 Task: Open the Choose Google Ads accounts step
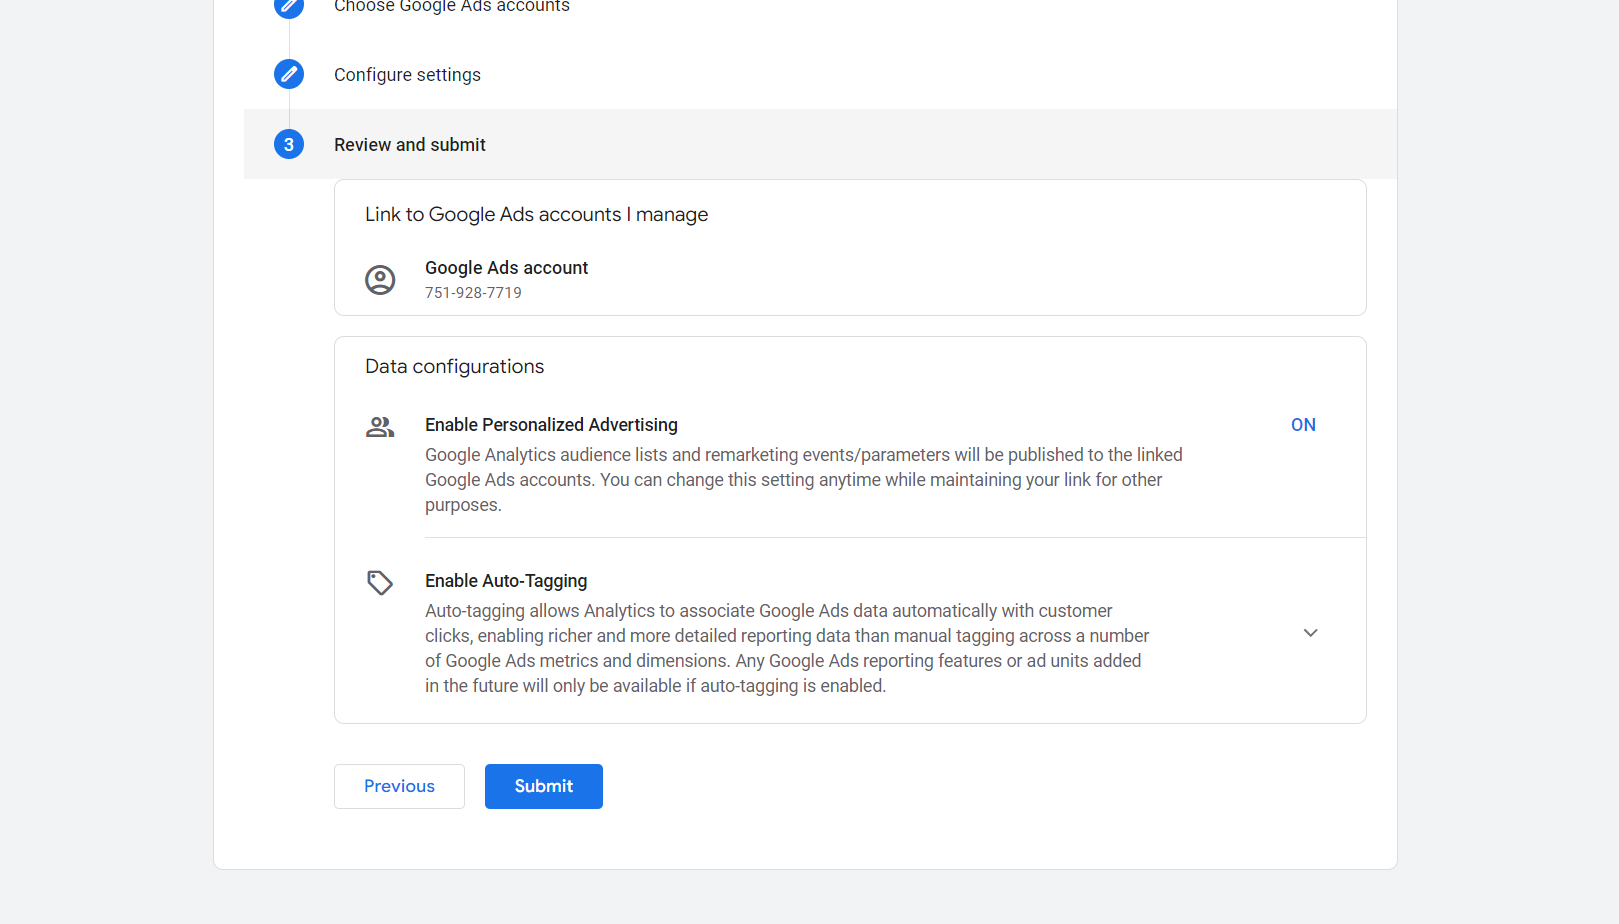point(452,7)
